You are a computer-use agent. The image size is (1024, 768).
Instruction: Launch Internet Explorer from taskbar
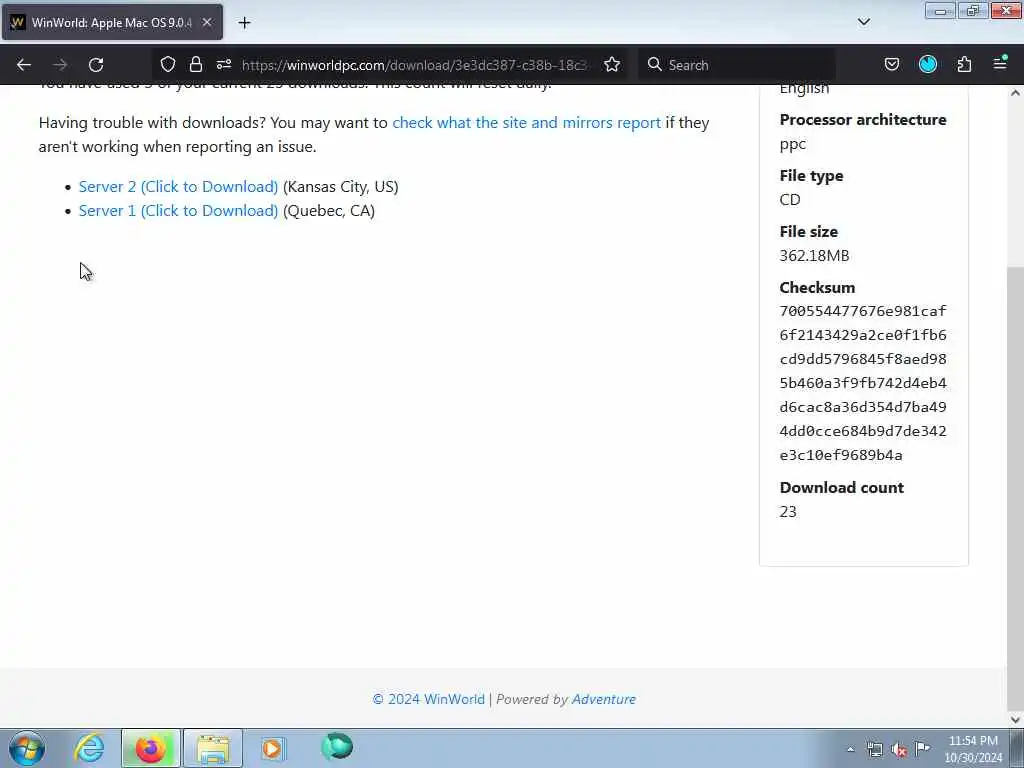point(89,748)
